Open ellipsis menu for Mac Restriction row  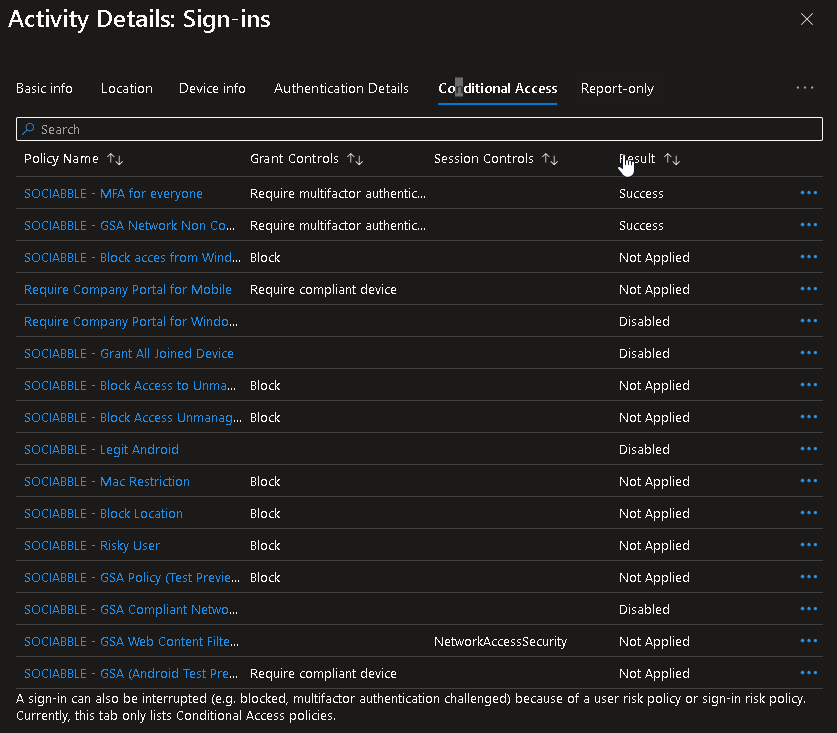click(809, 481)
